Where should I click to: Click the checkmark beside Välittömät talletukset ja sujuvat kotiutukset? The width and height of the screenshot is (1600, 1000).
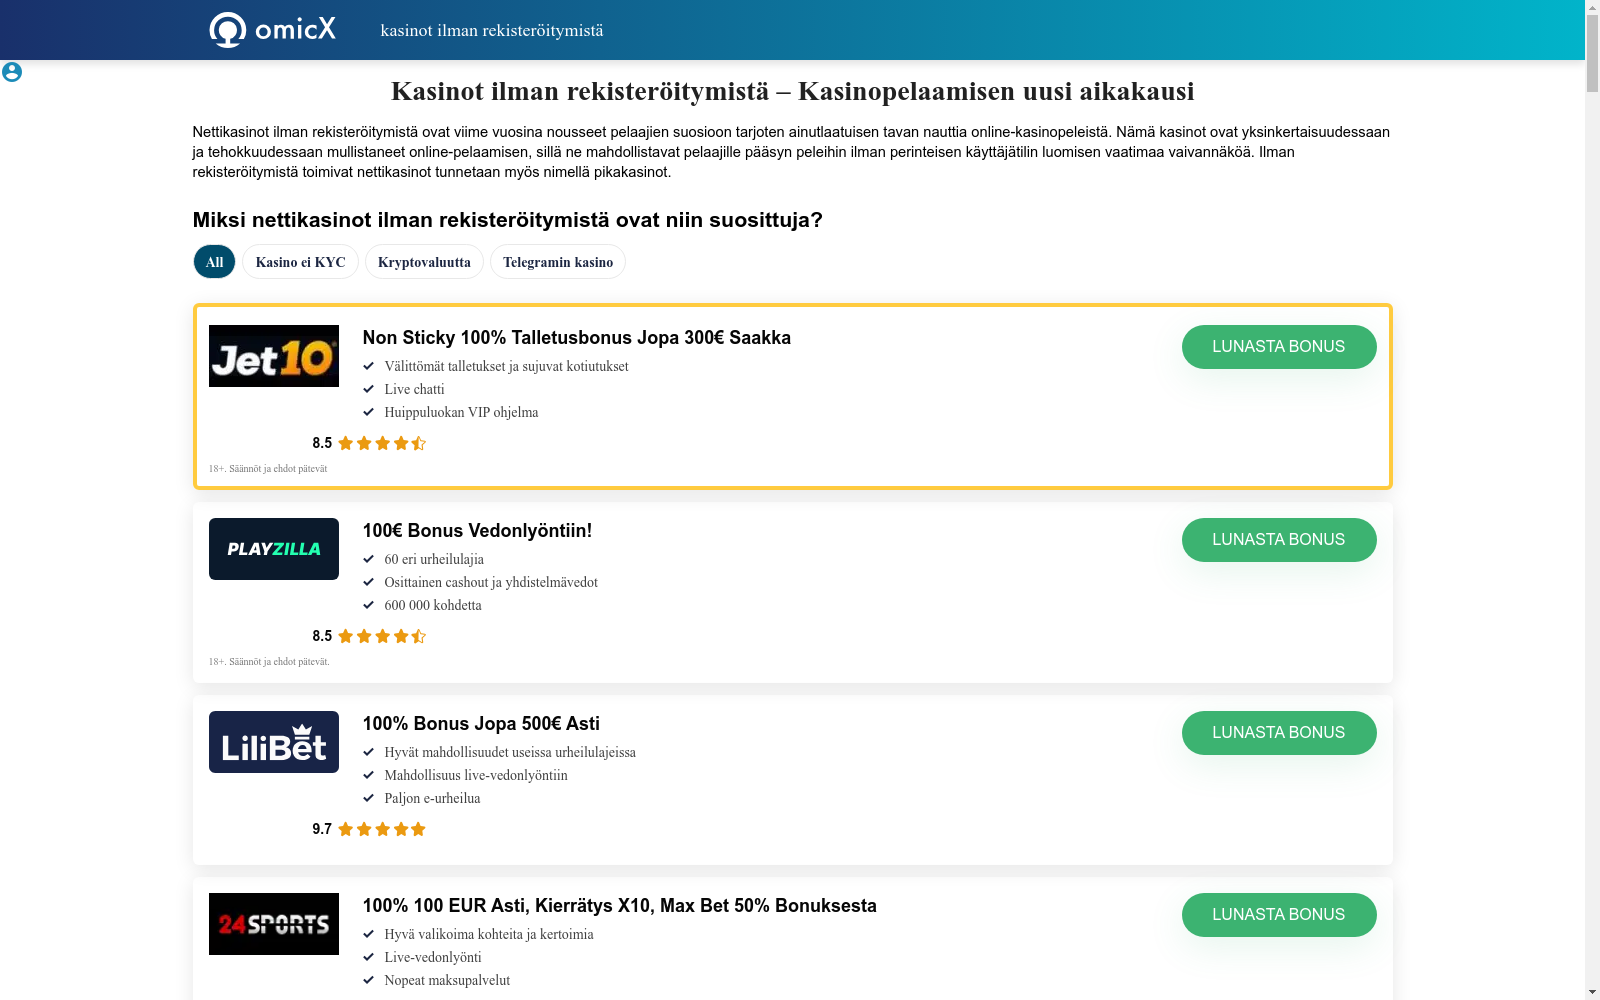point(368,366)
